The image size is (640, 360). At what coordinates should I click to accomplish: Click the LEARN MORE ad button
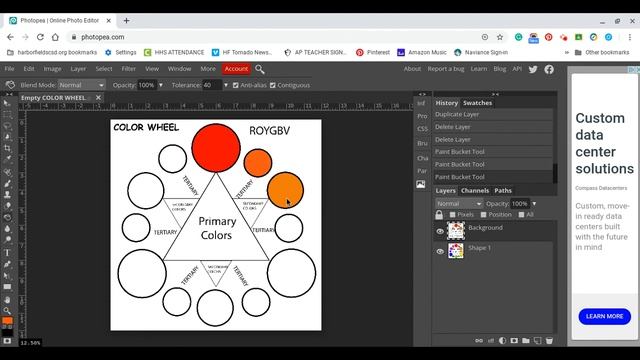pos(604,316)
